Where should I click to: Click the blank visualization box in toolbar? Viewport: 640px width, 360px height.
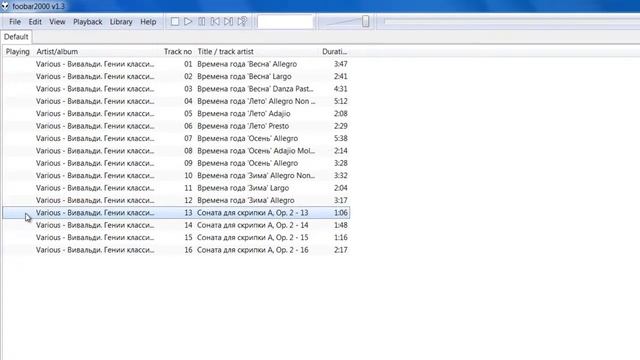pos(285,22)
